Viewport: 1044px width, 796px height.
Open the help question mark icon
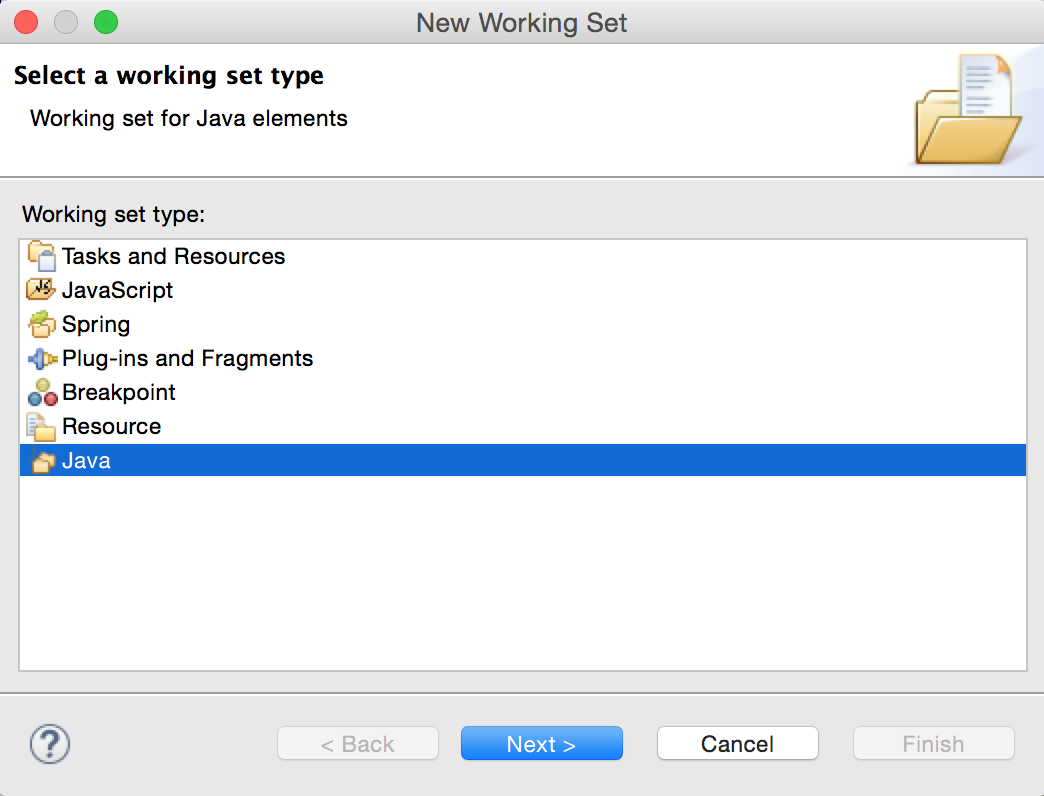[x=49, y=743]
